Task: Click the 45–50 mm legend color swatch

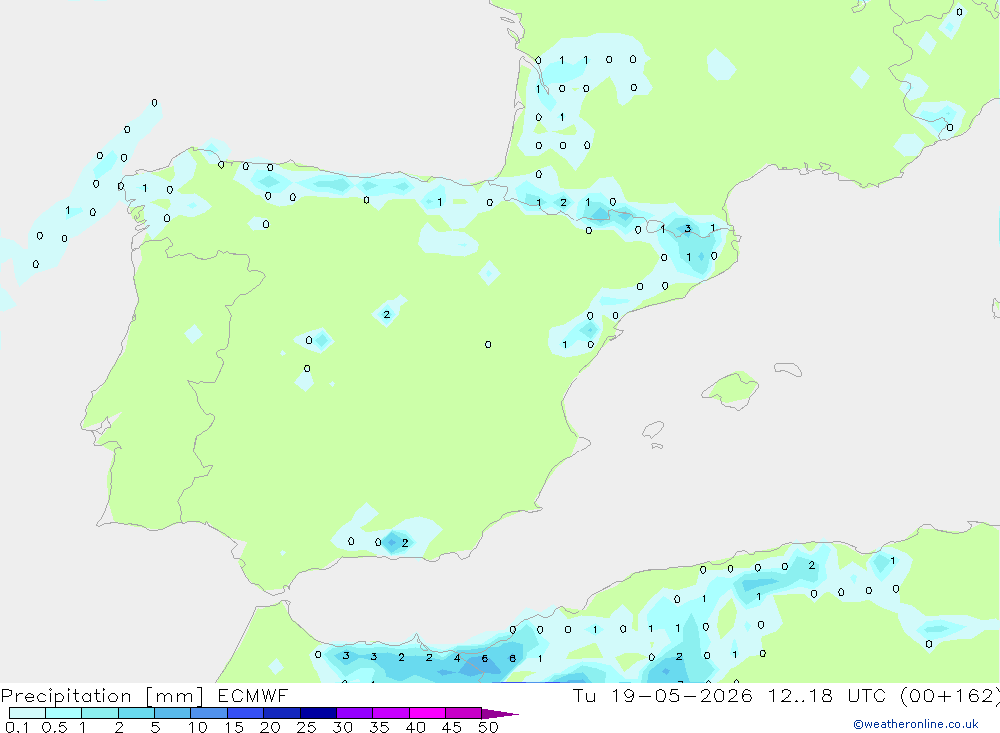Action: pyautogui.click(x=464, y=713)
